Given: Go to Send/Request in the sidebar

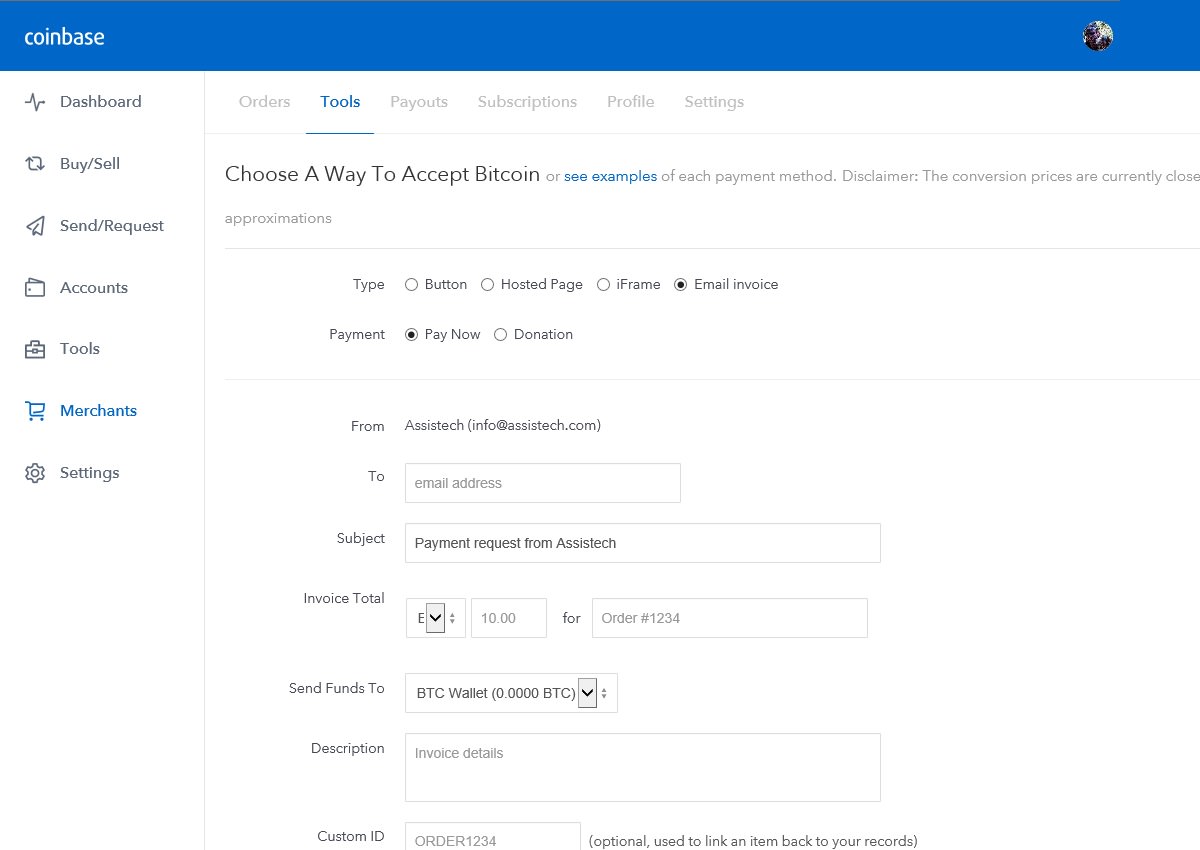Looking at the screenshot, I should point(112,226).
